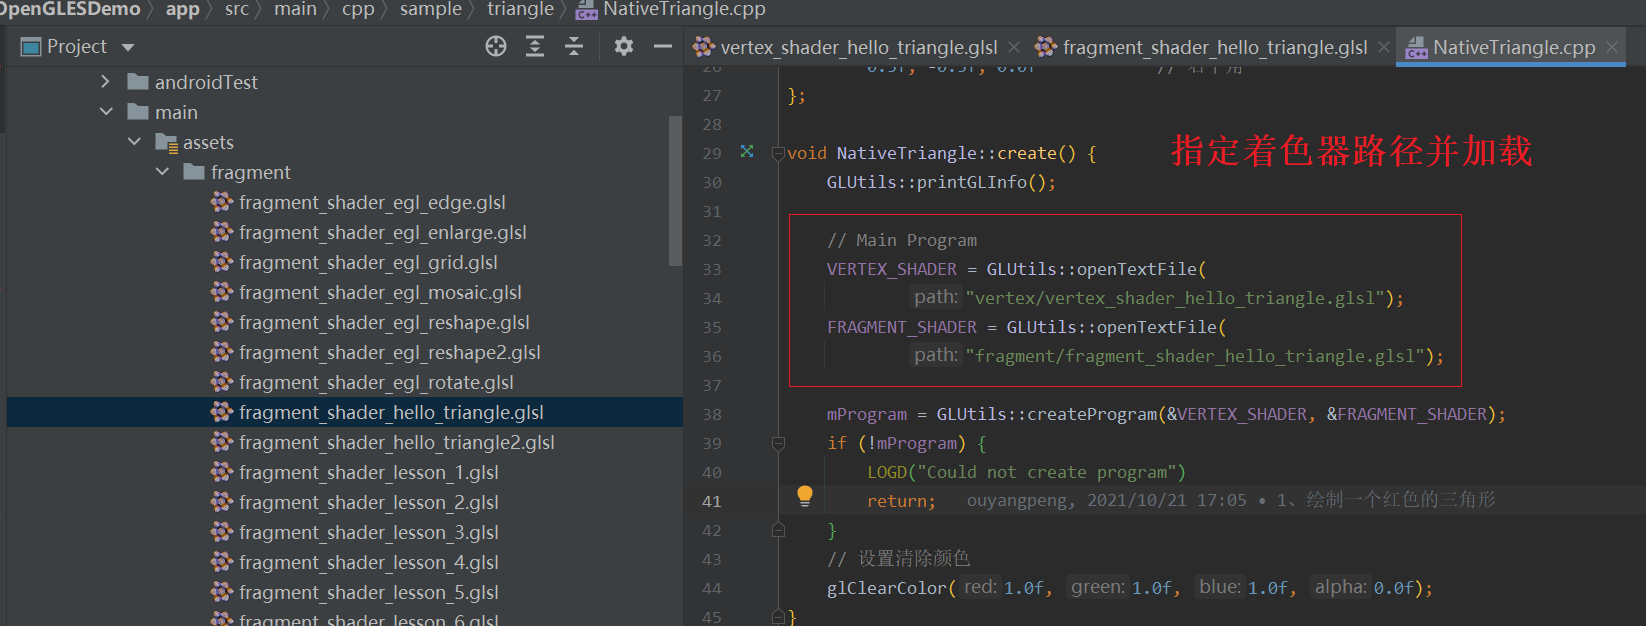Click line number 33 in the gutter

click(712, 269)
